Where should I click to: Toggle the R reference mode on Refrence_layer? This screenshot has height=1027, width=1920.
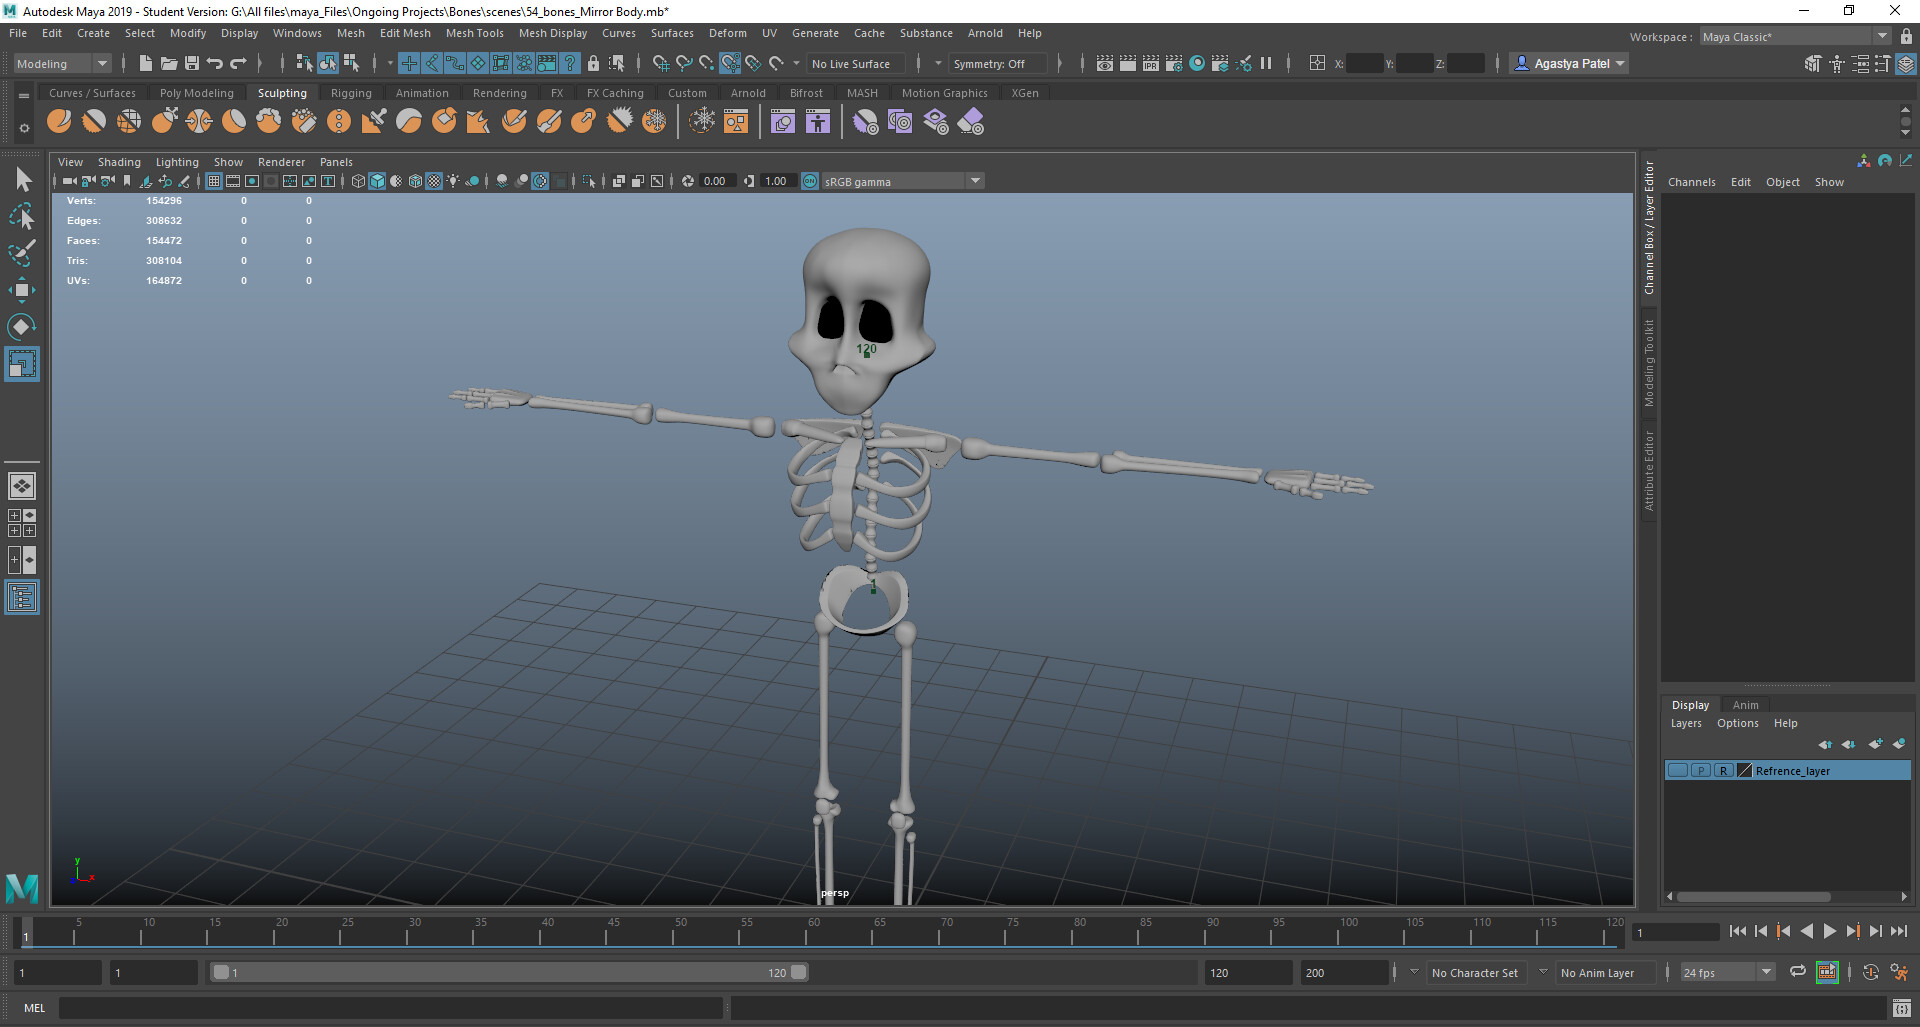1723,770
